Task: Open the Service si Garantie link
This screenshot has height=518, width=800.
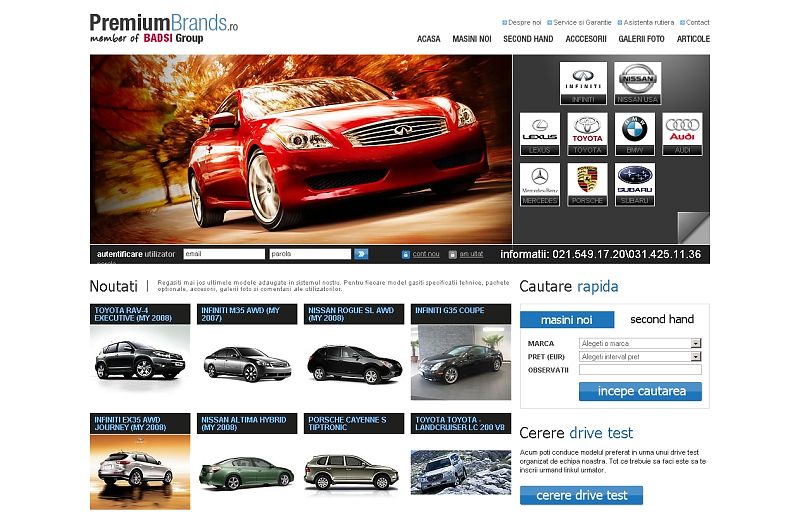Action: tap(582, 22)
